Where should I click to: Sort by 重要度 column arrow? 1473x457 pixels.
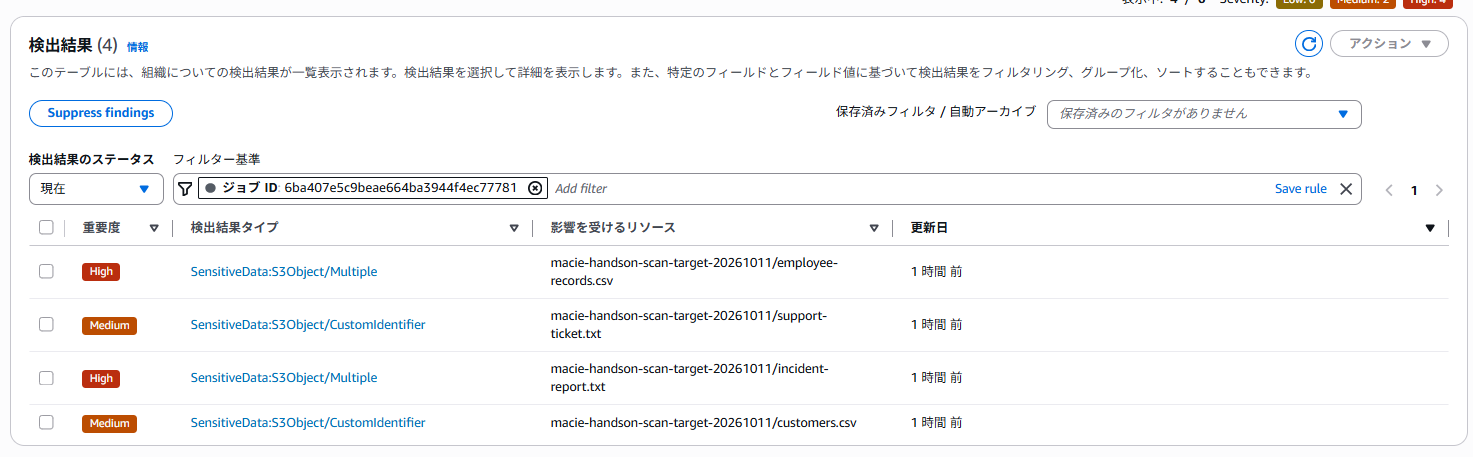click(154, 228)
